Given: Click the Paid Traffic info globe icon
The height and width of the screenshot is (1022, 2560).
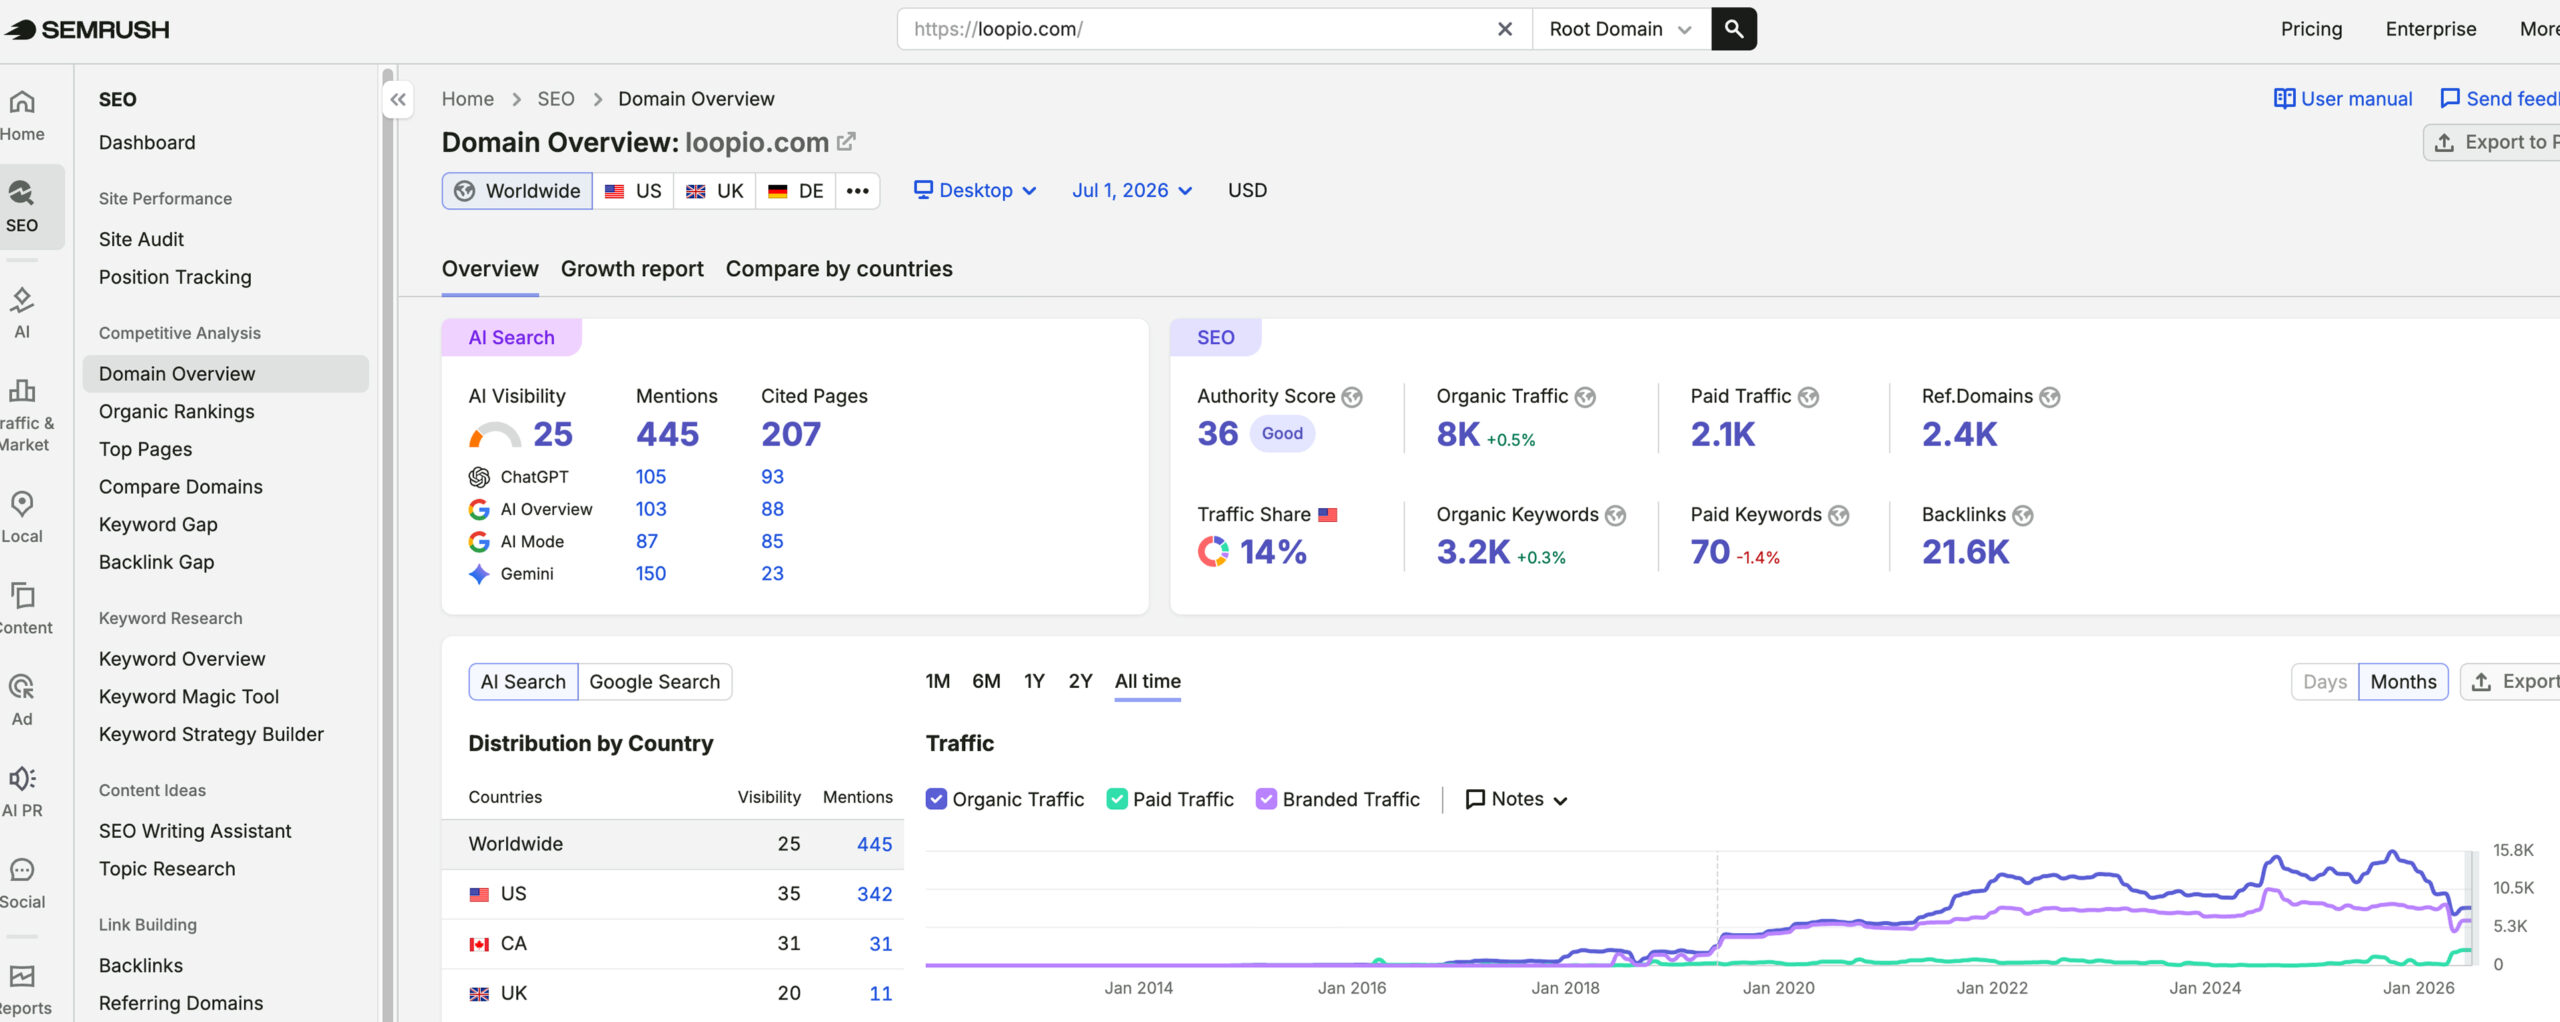Looking at the screenshot, I should click(x=1808, y=397).
